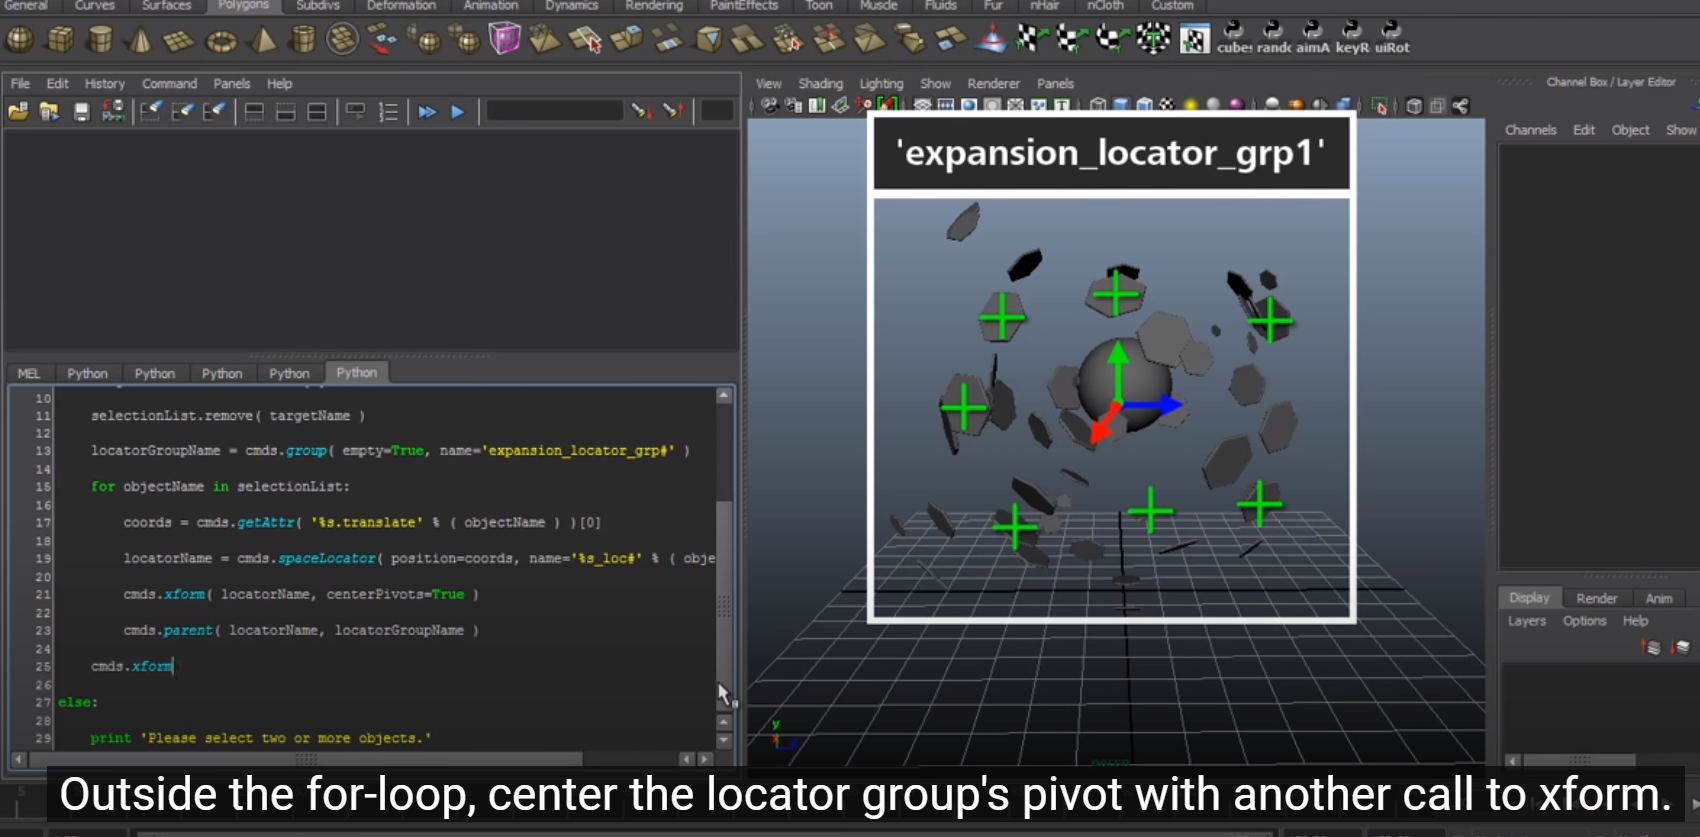This screenshot has width=1700, height=837.
Task: Open the Script Editor History menu
Action: 105,83
